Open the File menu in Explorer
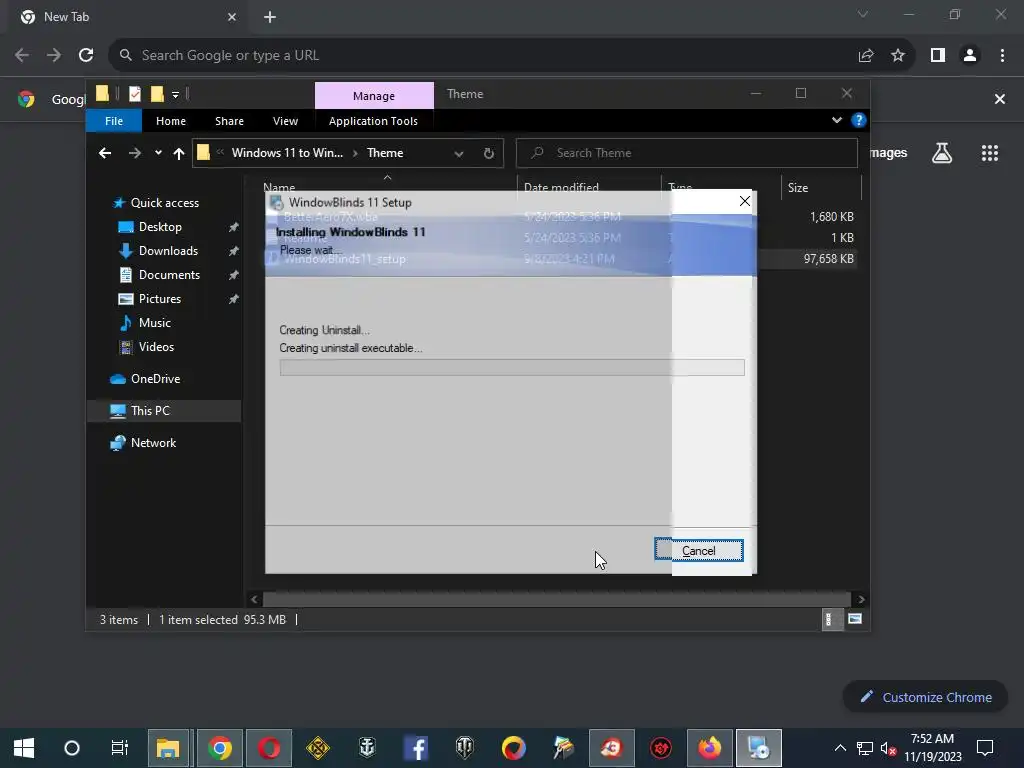Image resolution: width=1024 pixels, height=768 pixels. coord(114,121)
